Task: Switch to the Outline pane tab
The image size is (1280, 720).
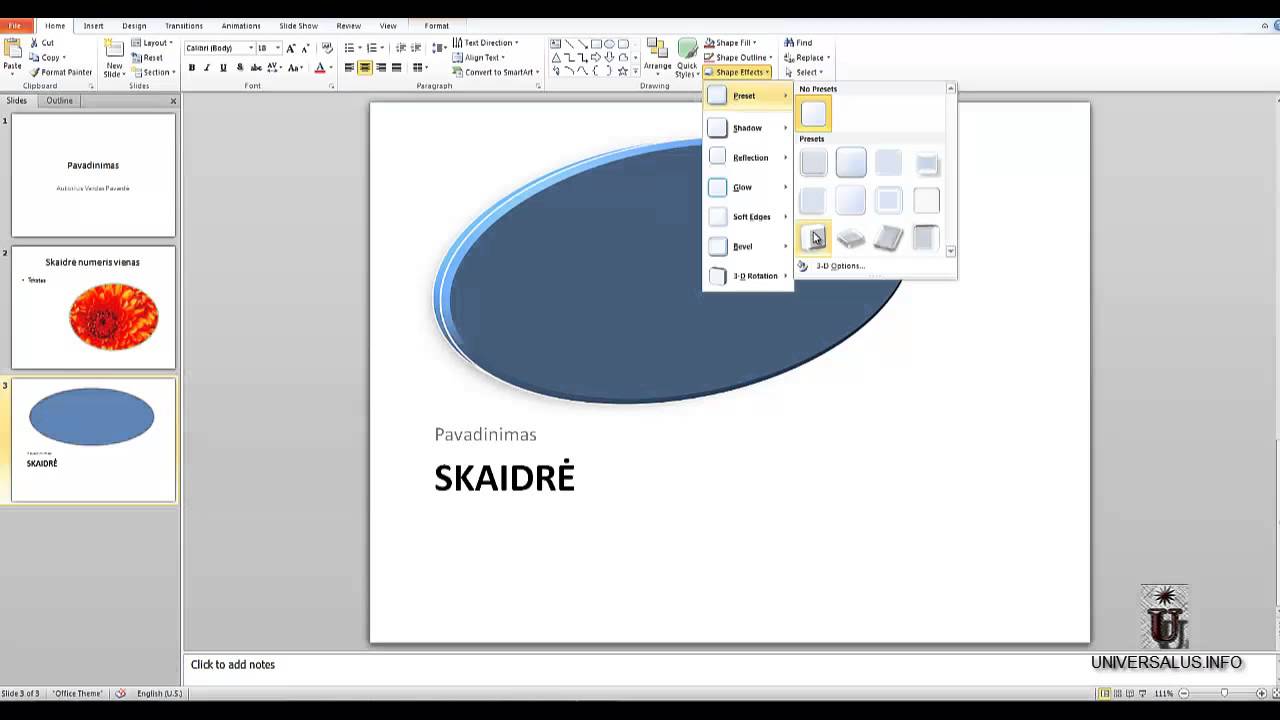Action: (59, 101)
